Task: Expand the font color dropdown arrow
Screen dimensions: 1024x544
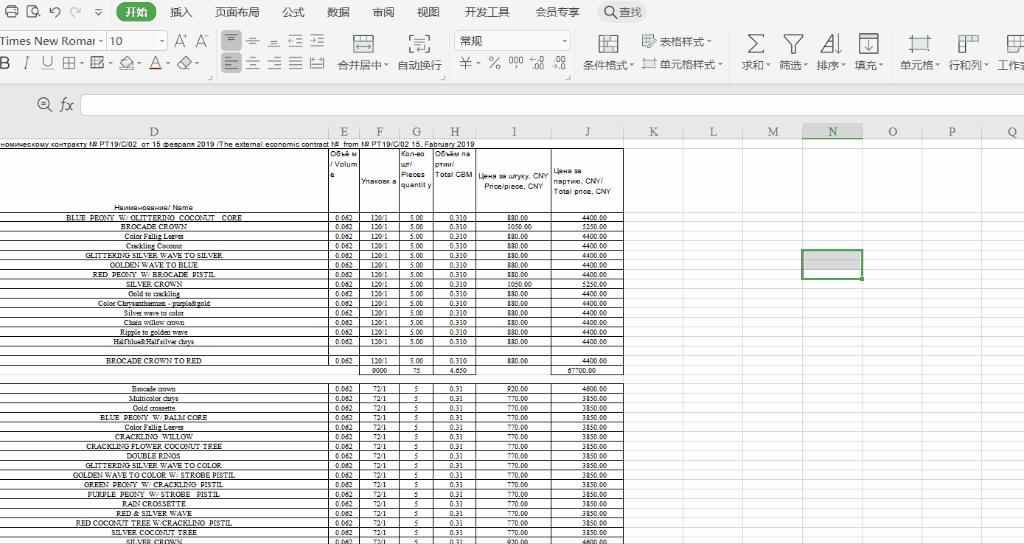Action: 168,64
